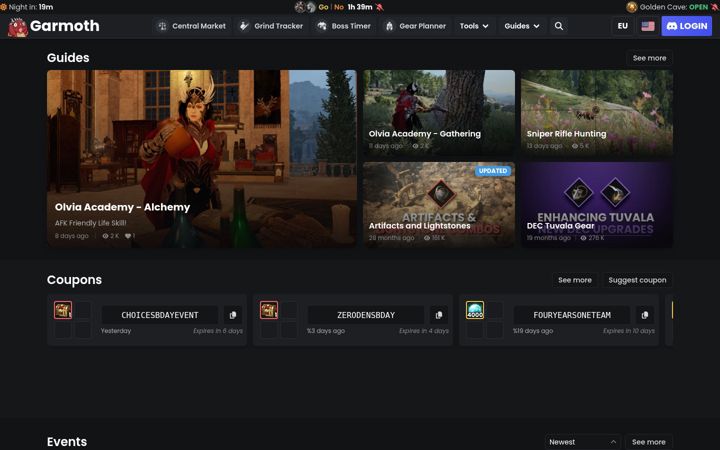
Task: Click the 'Expires in 6 days' text
Action: [218, 331]
